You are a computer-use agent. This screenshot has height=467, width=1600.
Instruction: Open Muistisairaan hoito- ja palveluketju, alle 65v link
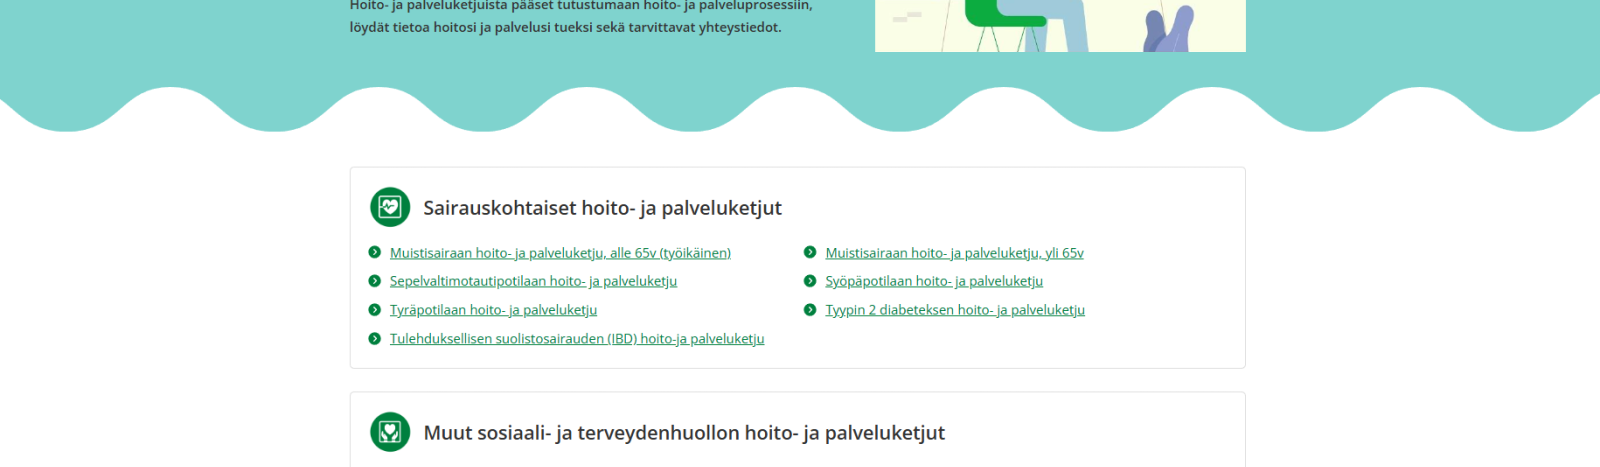click(x=560, y=253)
